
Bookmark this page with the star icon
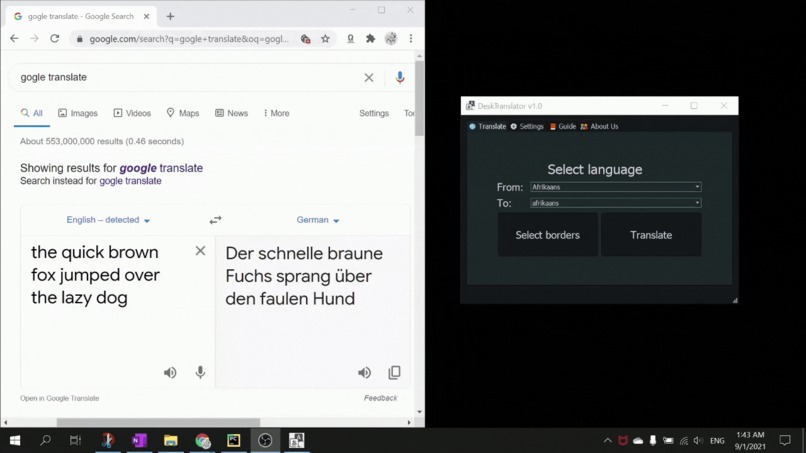click(x=325, y=39)
